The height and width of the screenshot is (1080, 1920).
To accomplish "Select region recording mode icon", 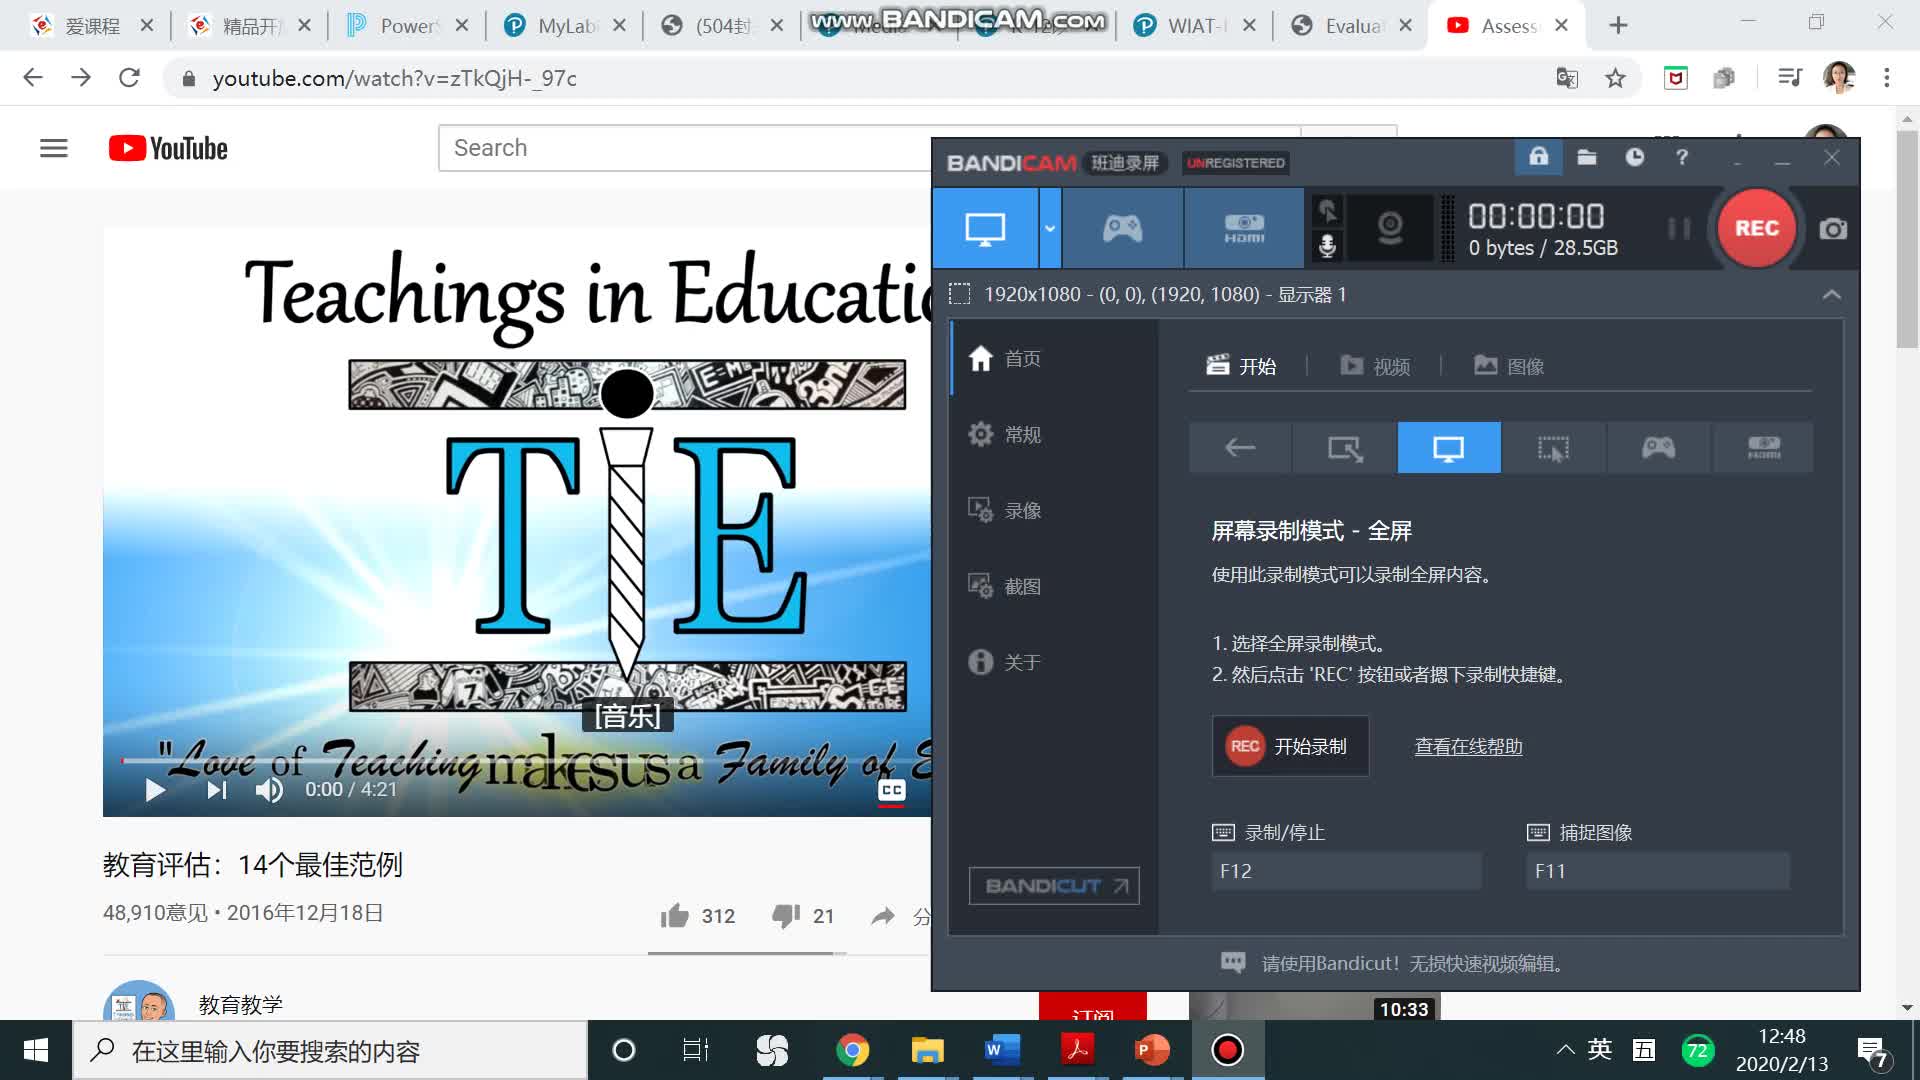I will tap(1553, 448).
